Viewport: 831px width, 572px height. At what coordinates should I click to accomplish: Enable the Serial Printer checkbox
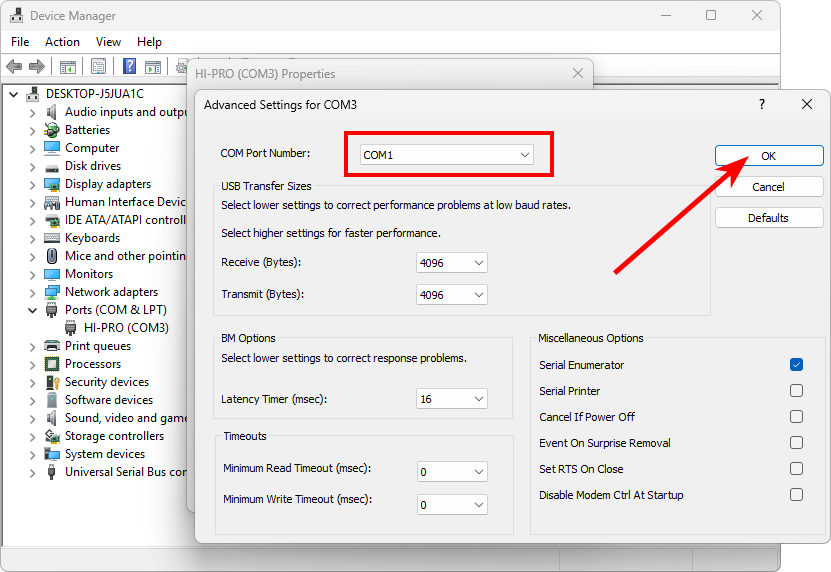pos(796,391)
